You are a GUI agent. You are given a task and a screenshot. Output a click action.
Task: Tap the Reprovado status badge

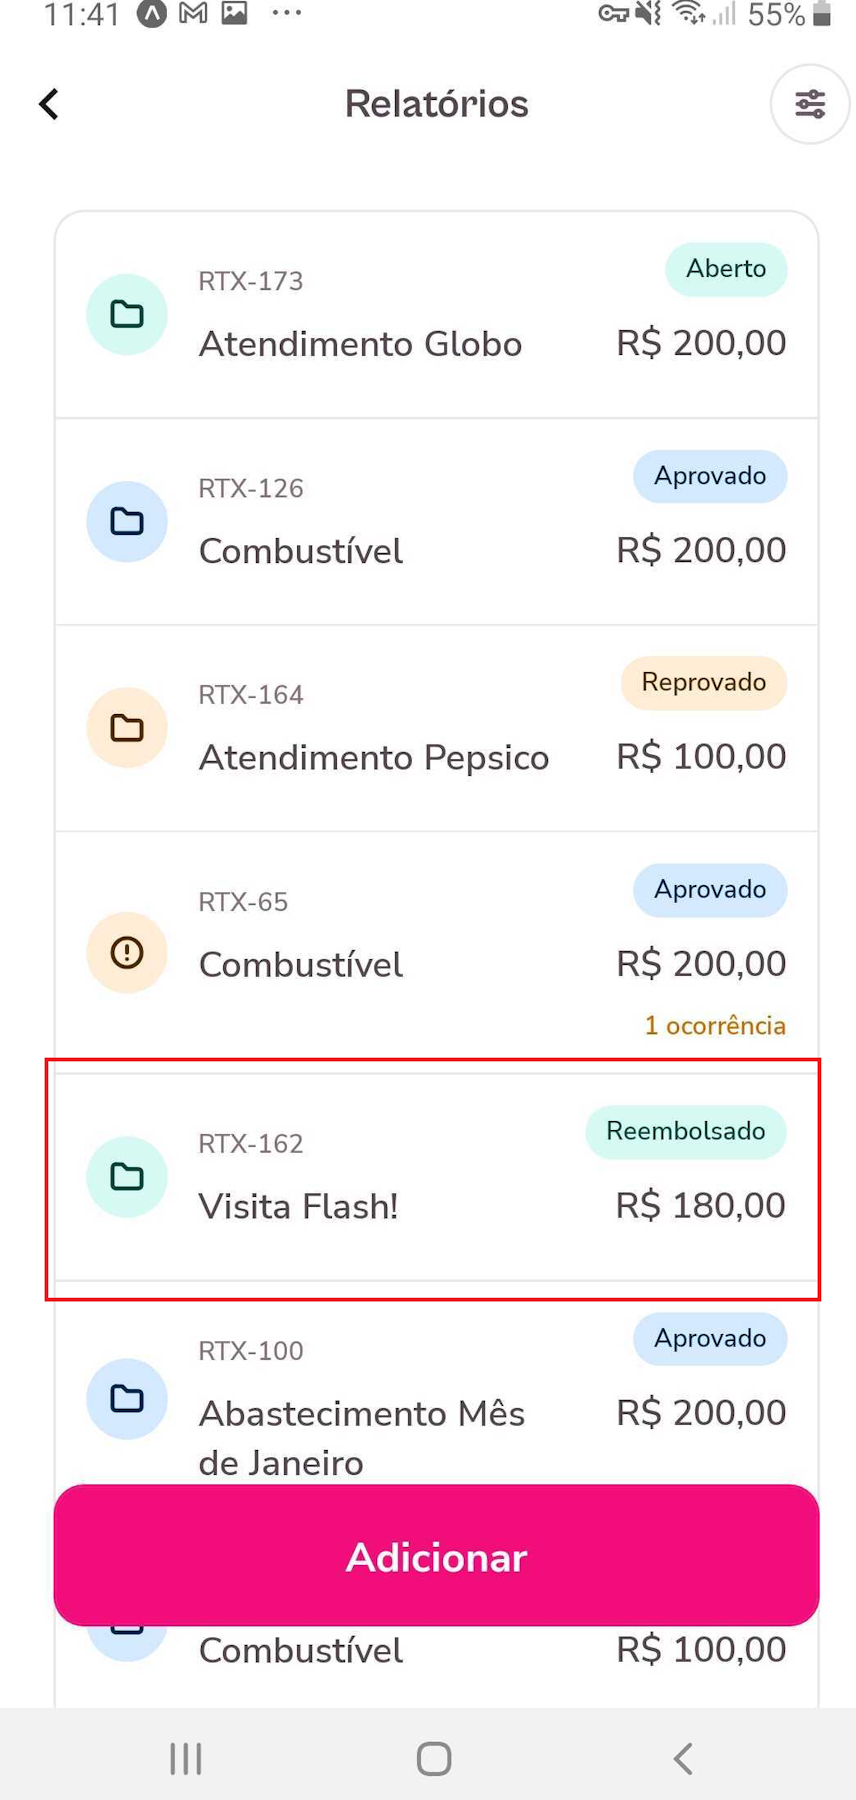[704, 683]
